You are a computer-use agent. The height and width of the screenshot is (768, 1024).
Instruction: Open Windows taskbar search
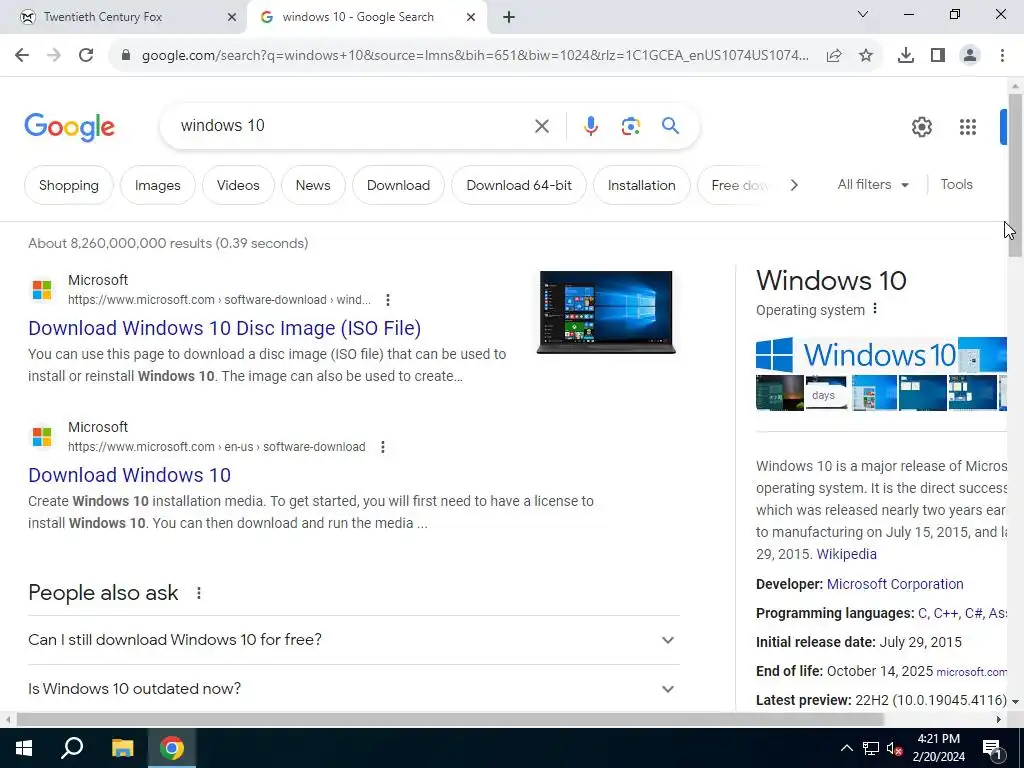[72, 748]
